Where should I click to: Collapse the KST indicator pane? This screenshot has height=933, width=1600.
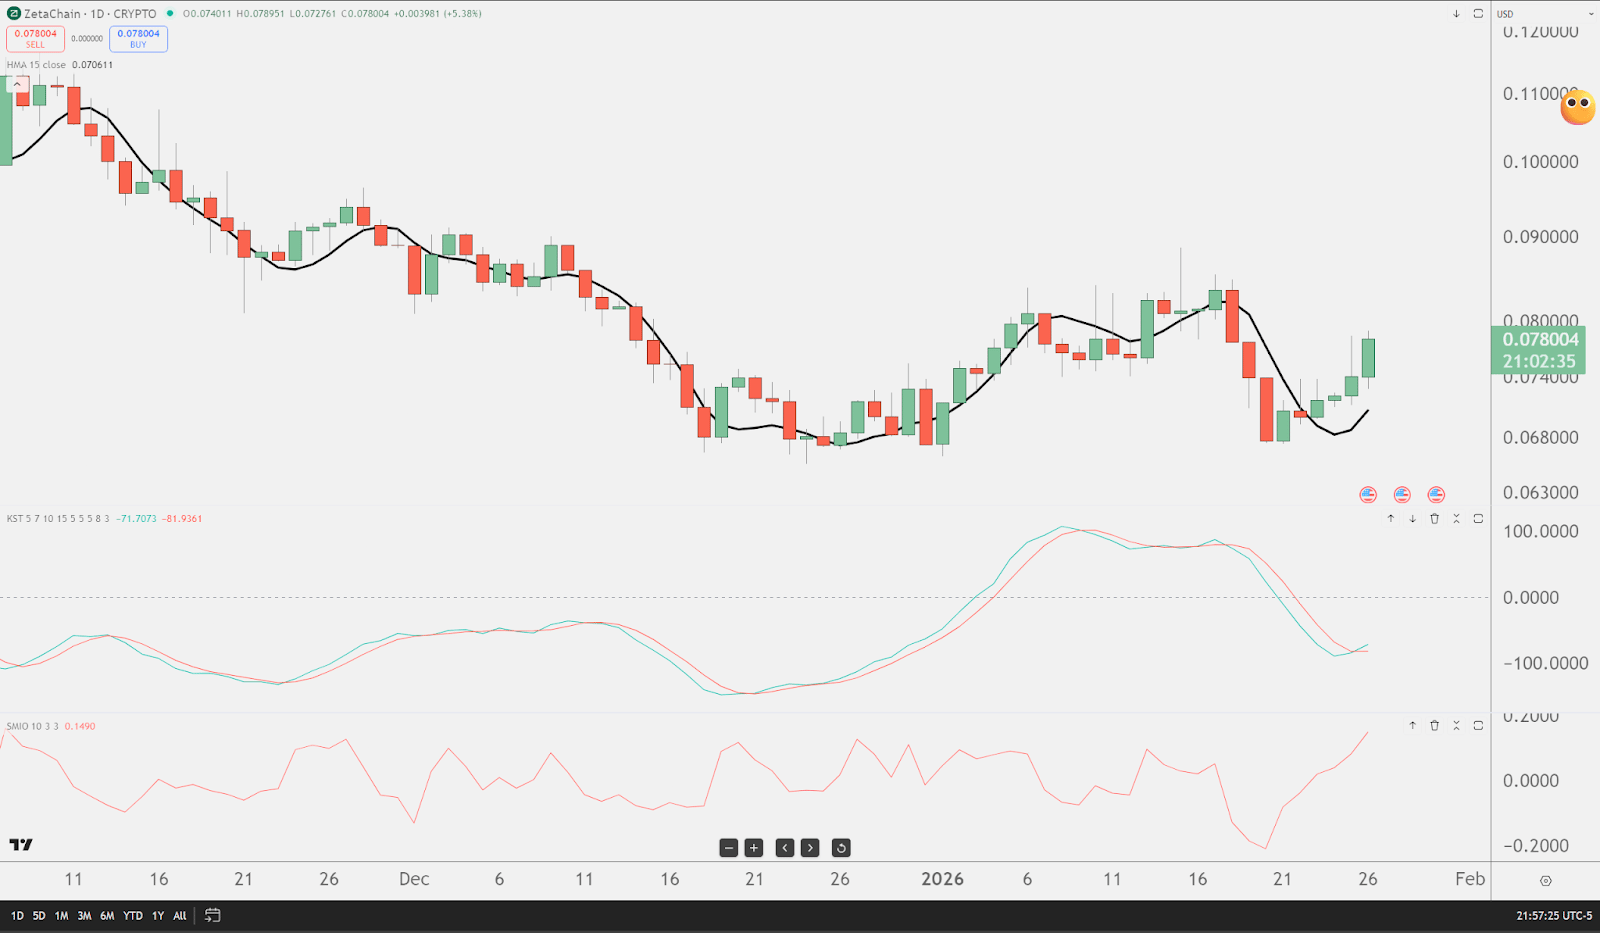tap(1456, 519)
